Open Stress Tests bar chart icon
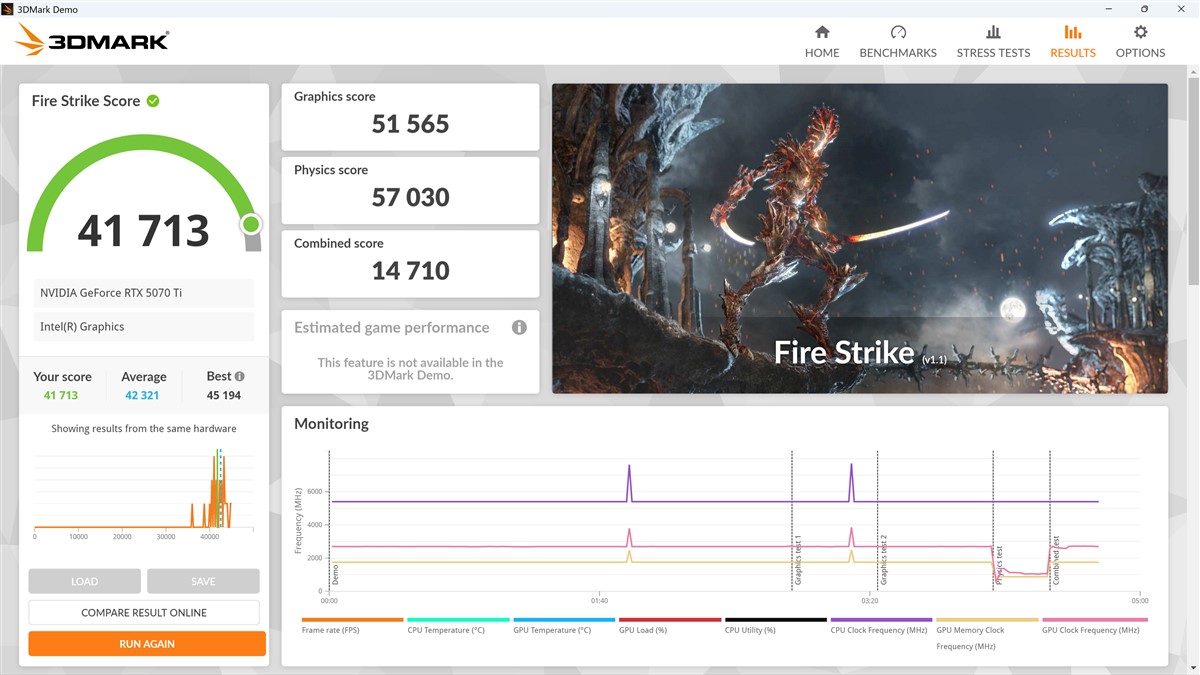1200x675 pixels. pyautogui.click(x=993, y=33)
